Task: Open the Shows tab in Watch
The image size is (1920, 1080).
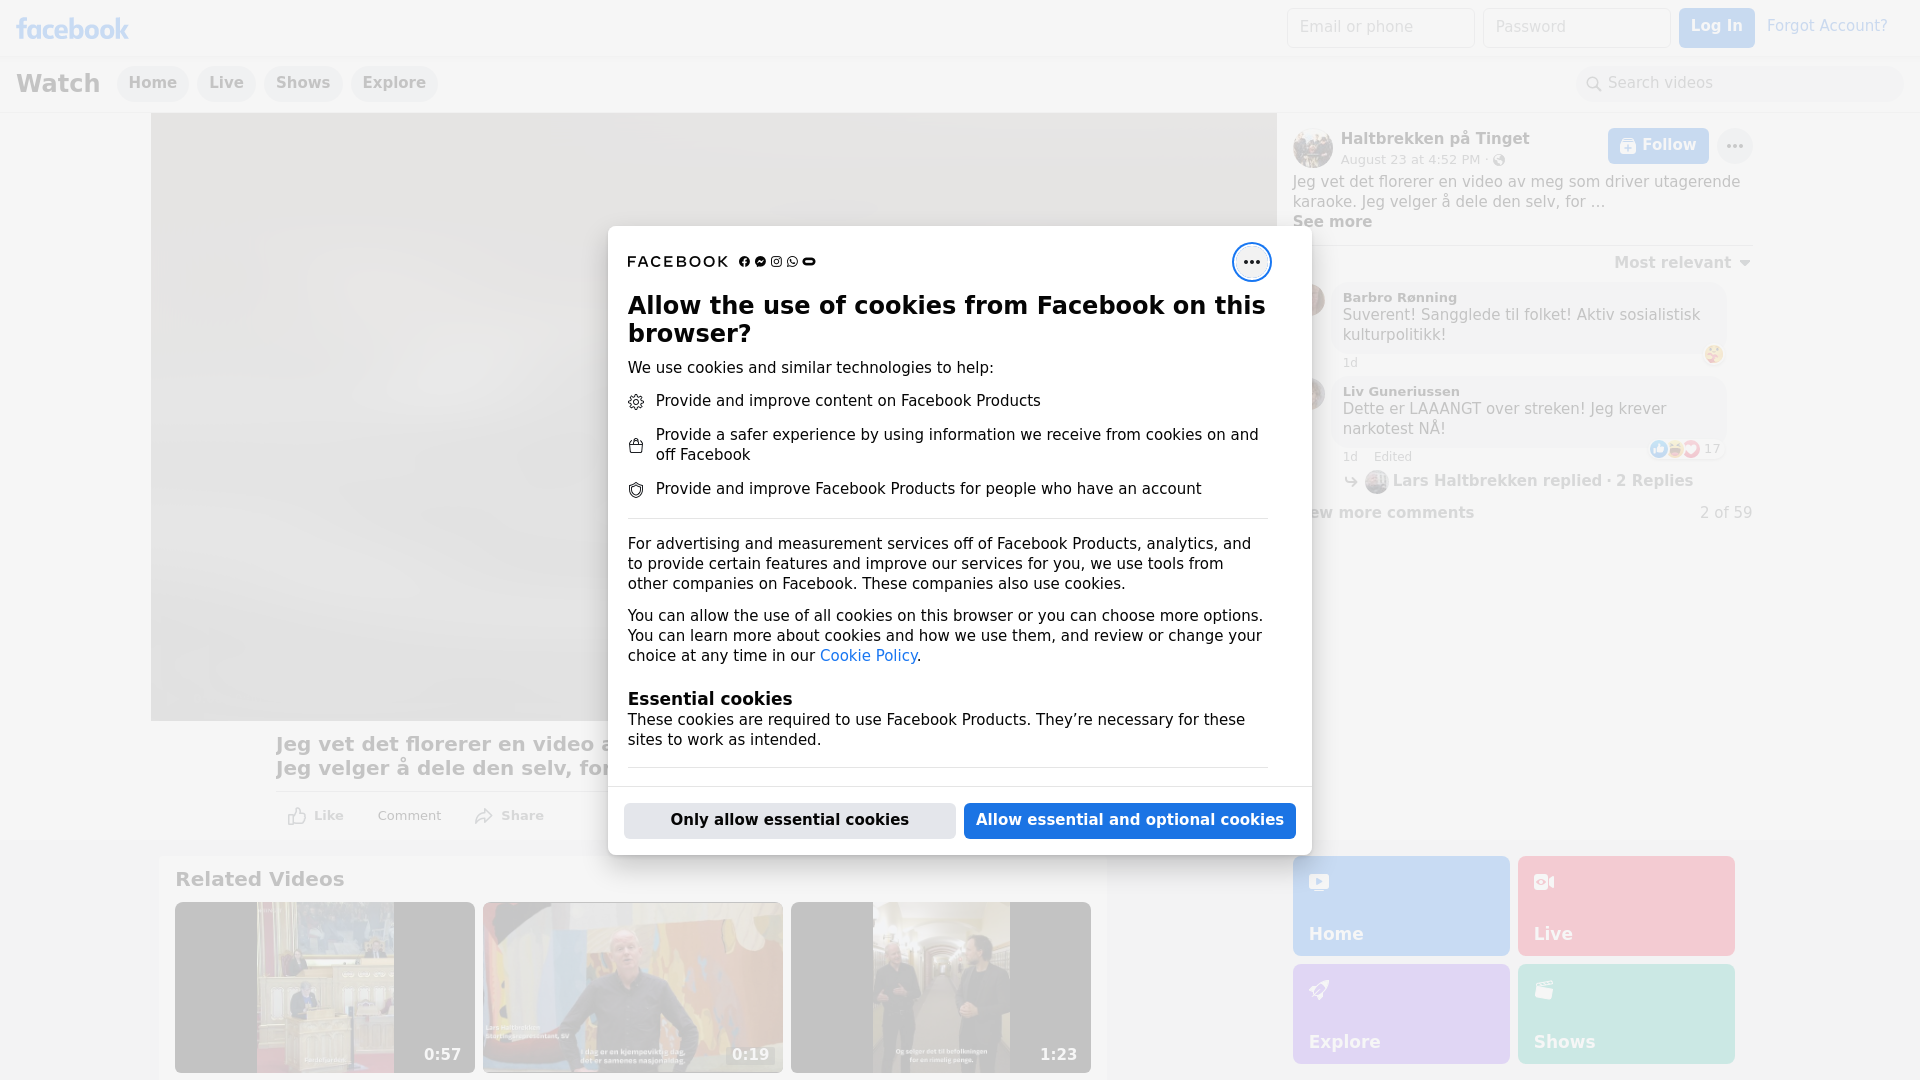Action: (303, 83)
